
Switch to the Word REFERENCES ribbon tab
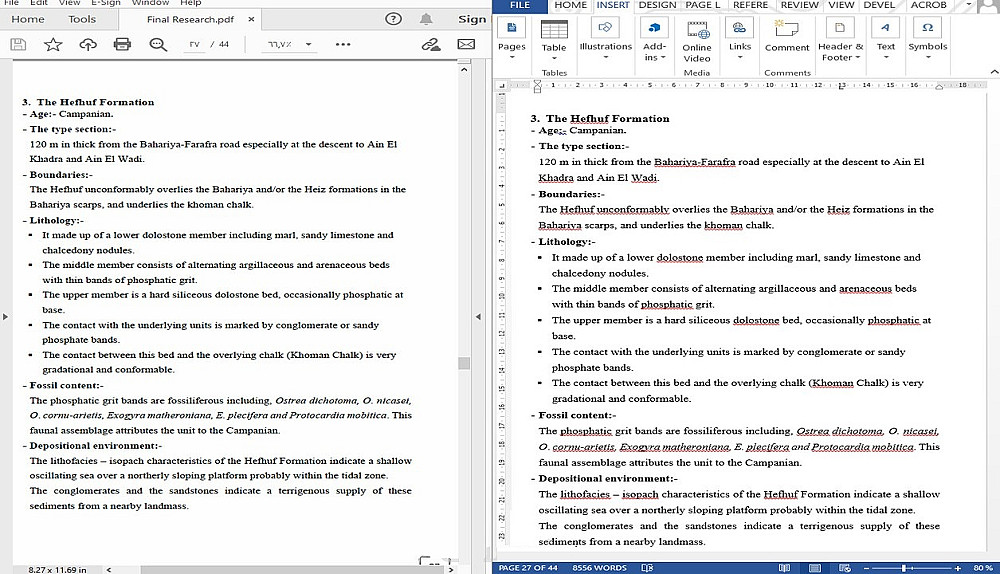pyautogui.click(x=751, y=5)
